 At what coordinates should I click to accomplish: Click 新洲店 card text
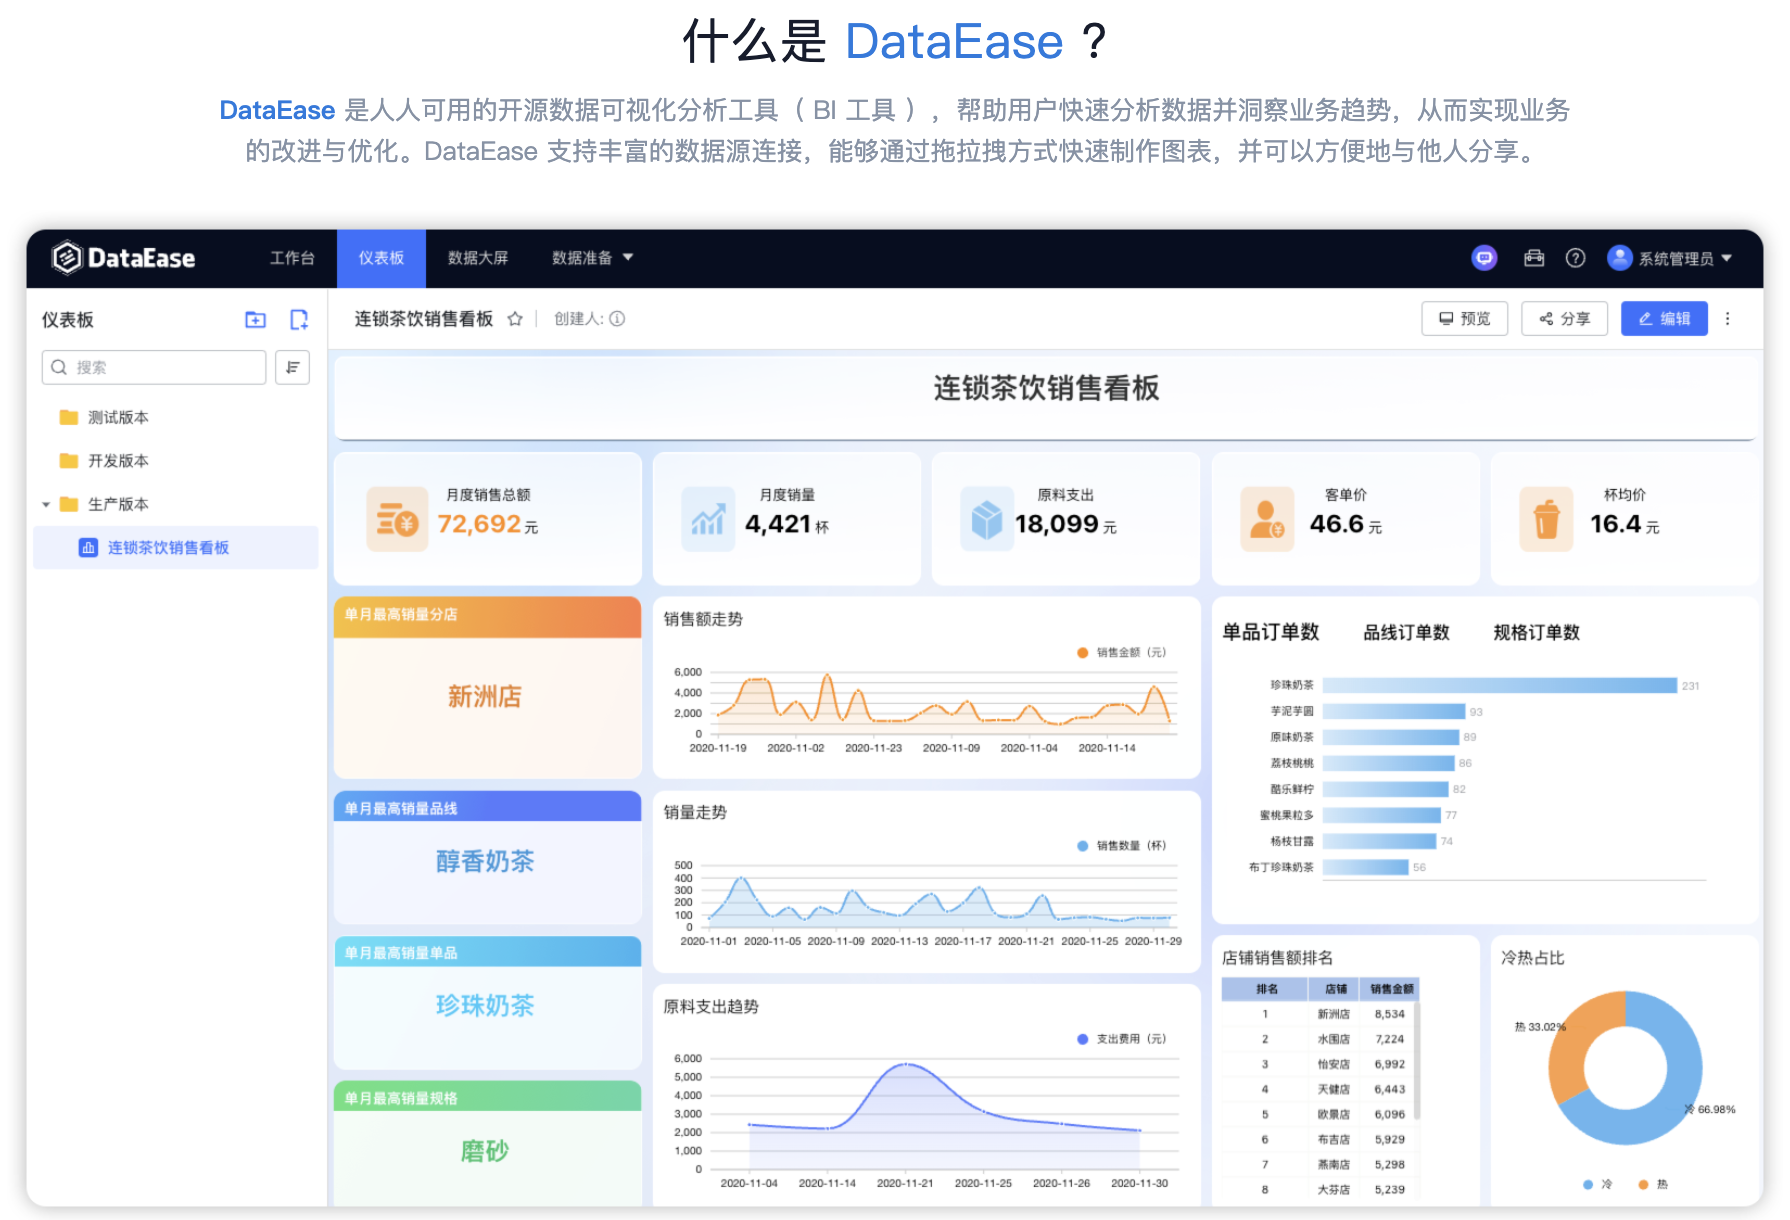(485, 697)
